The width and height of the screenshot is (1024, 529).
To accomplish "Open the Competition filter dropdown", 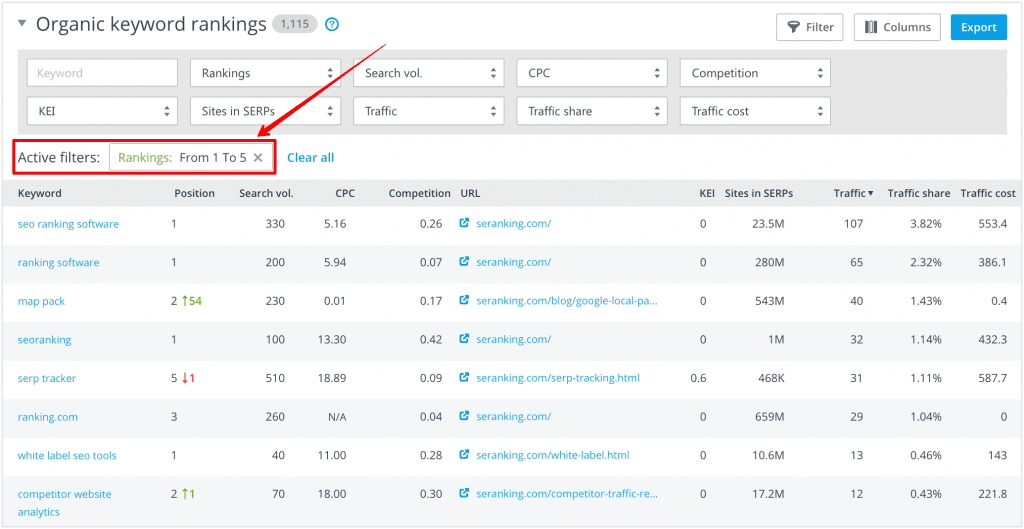I will [755, 73].
